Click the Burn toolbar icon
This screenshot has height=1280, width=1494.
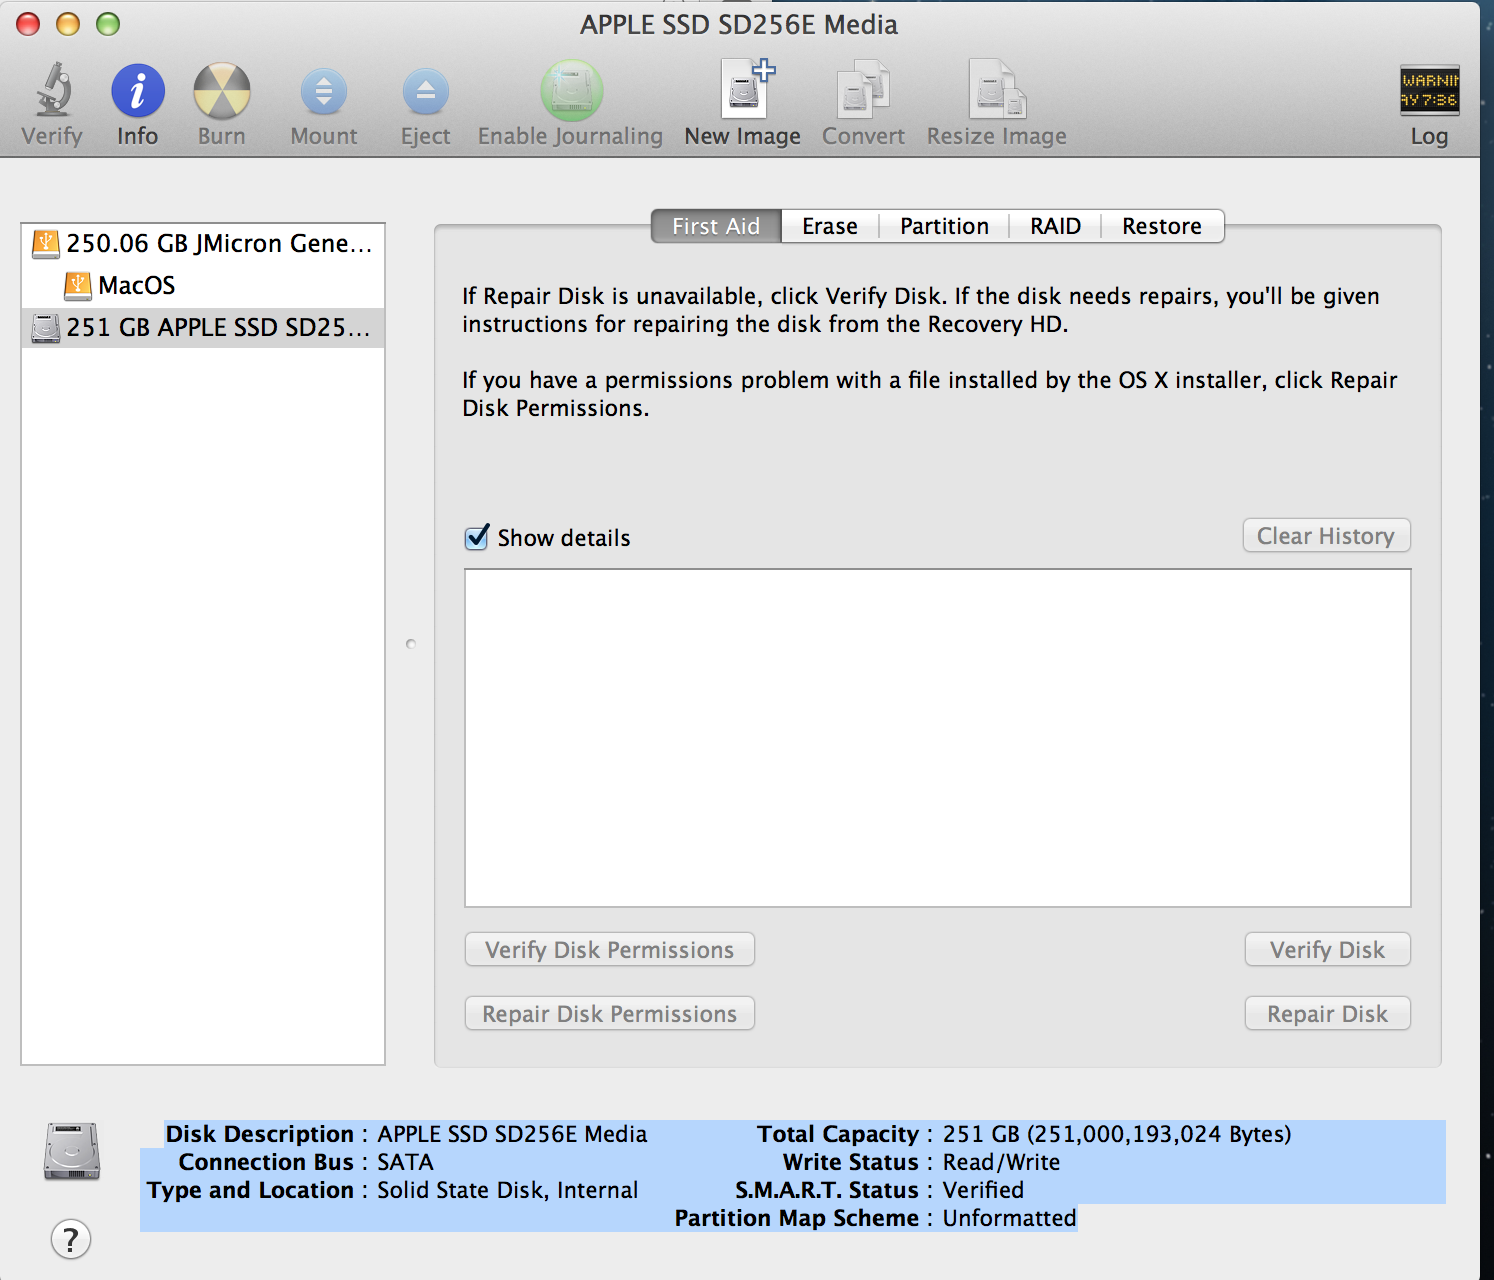221,91
